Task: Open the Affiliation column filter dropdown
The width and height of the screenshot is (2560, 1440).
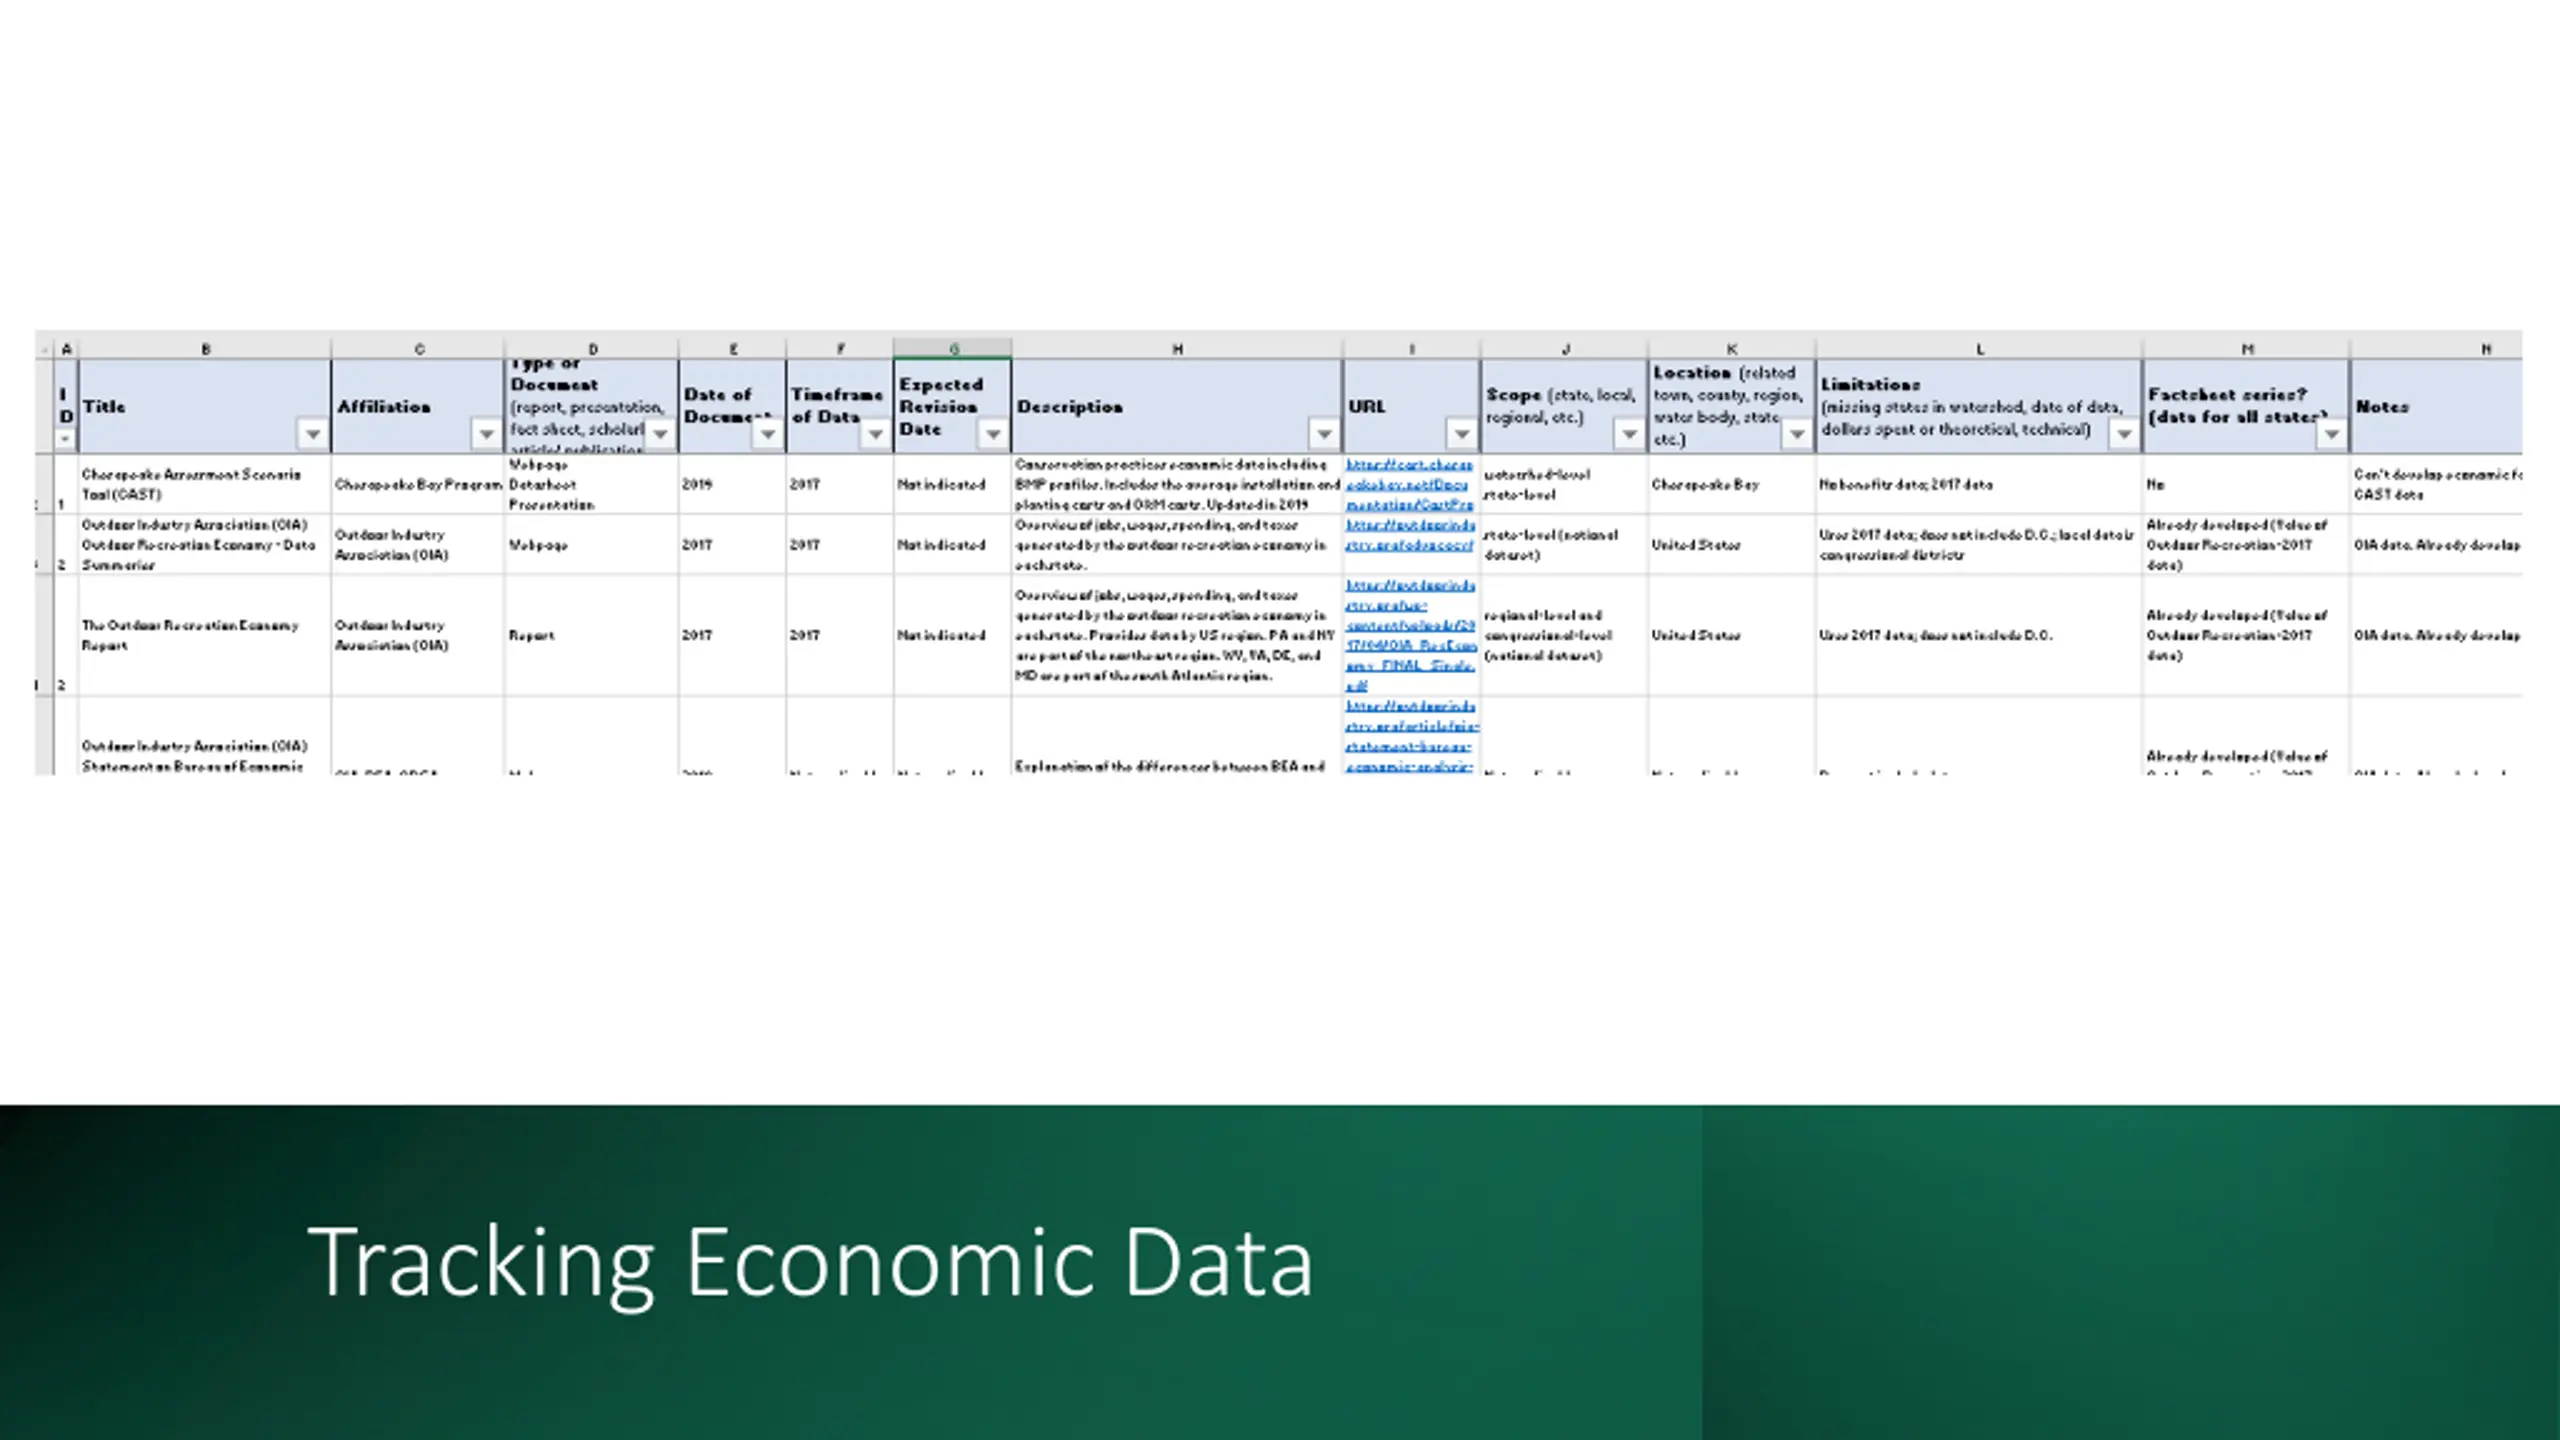Action: (x=486, y=434)
